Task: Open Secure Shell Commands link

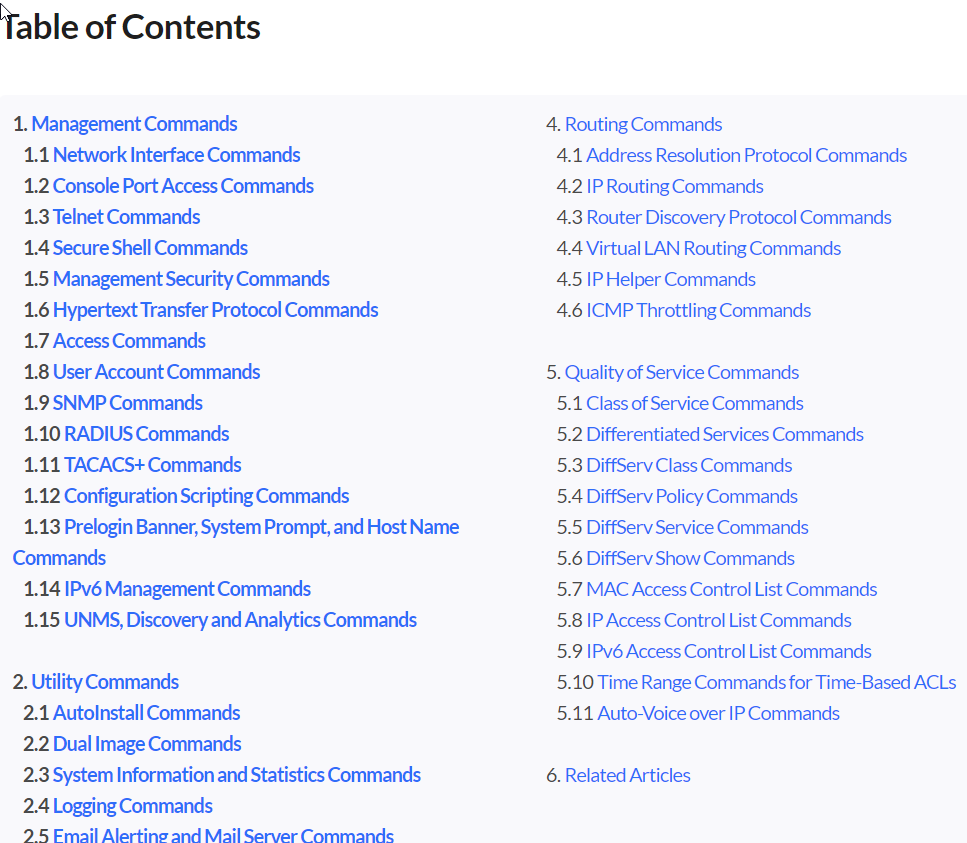Action: (150, 248)
